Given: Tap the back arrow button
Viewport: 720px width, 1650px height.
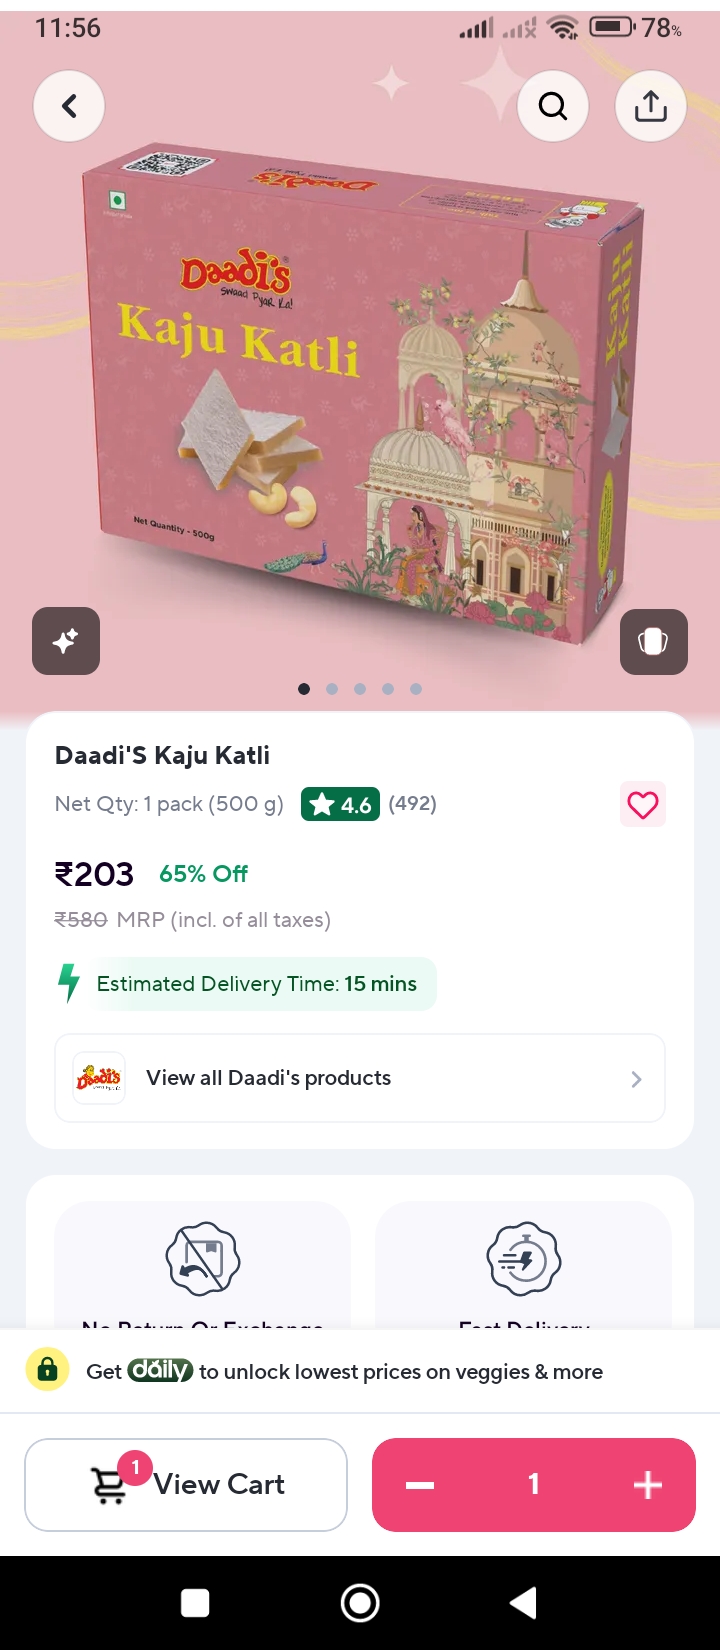Looking at the screenshot, I should 69,106.
